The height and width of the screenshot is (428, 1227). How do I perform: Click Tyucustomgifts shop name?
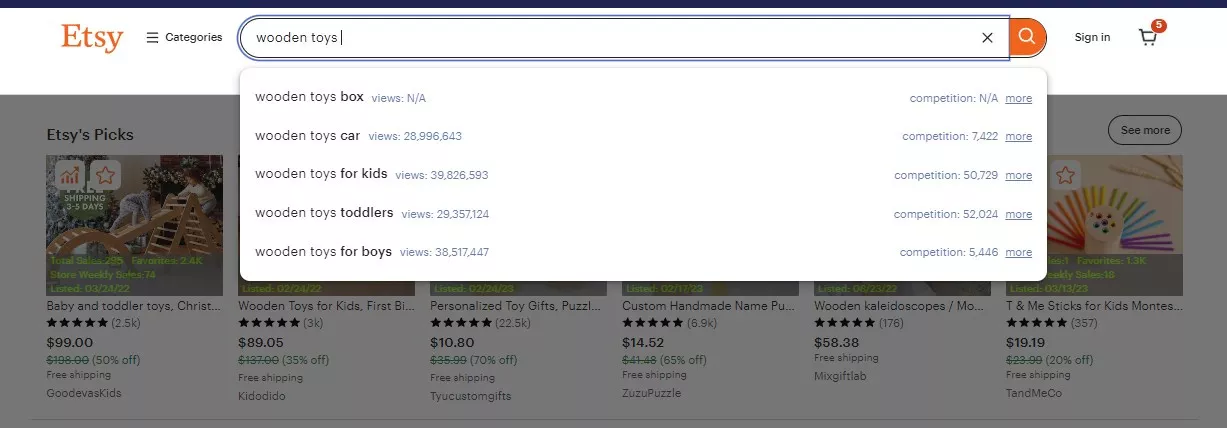(470, 395)
